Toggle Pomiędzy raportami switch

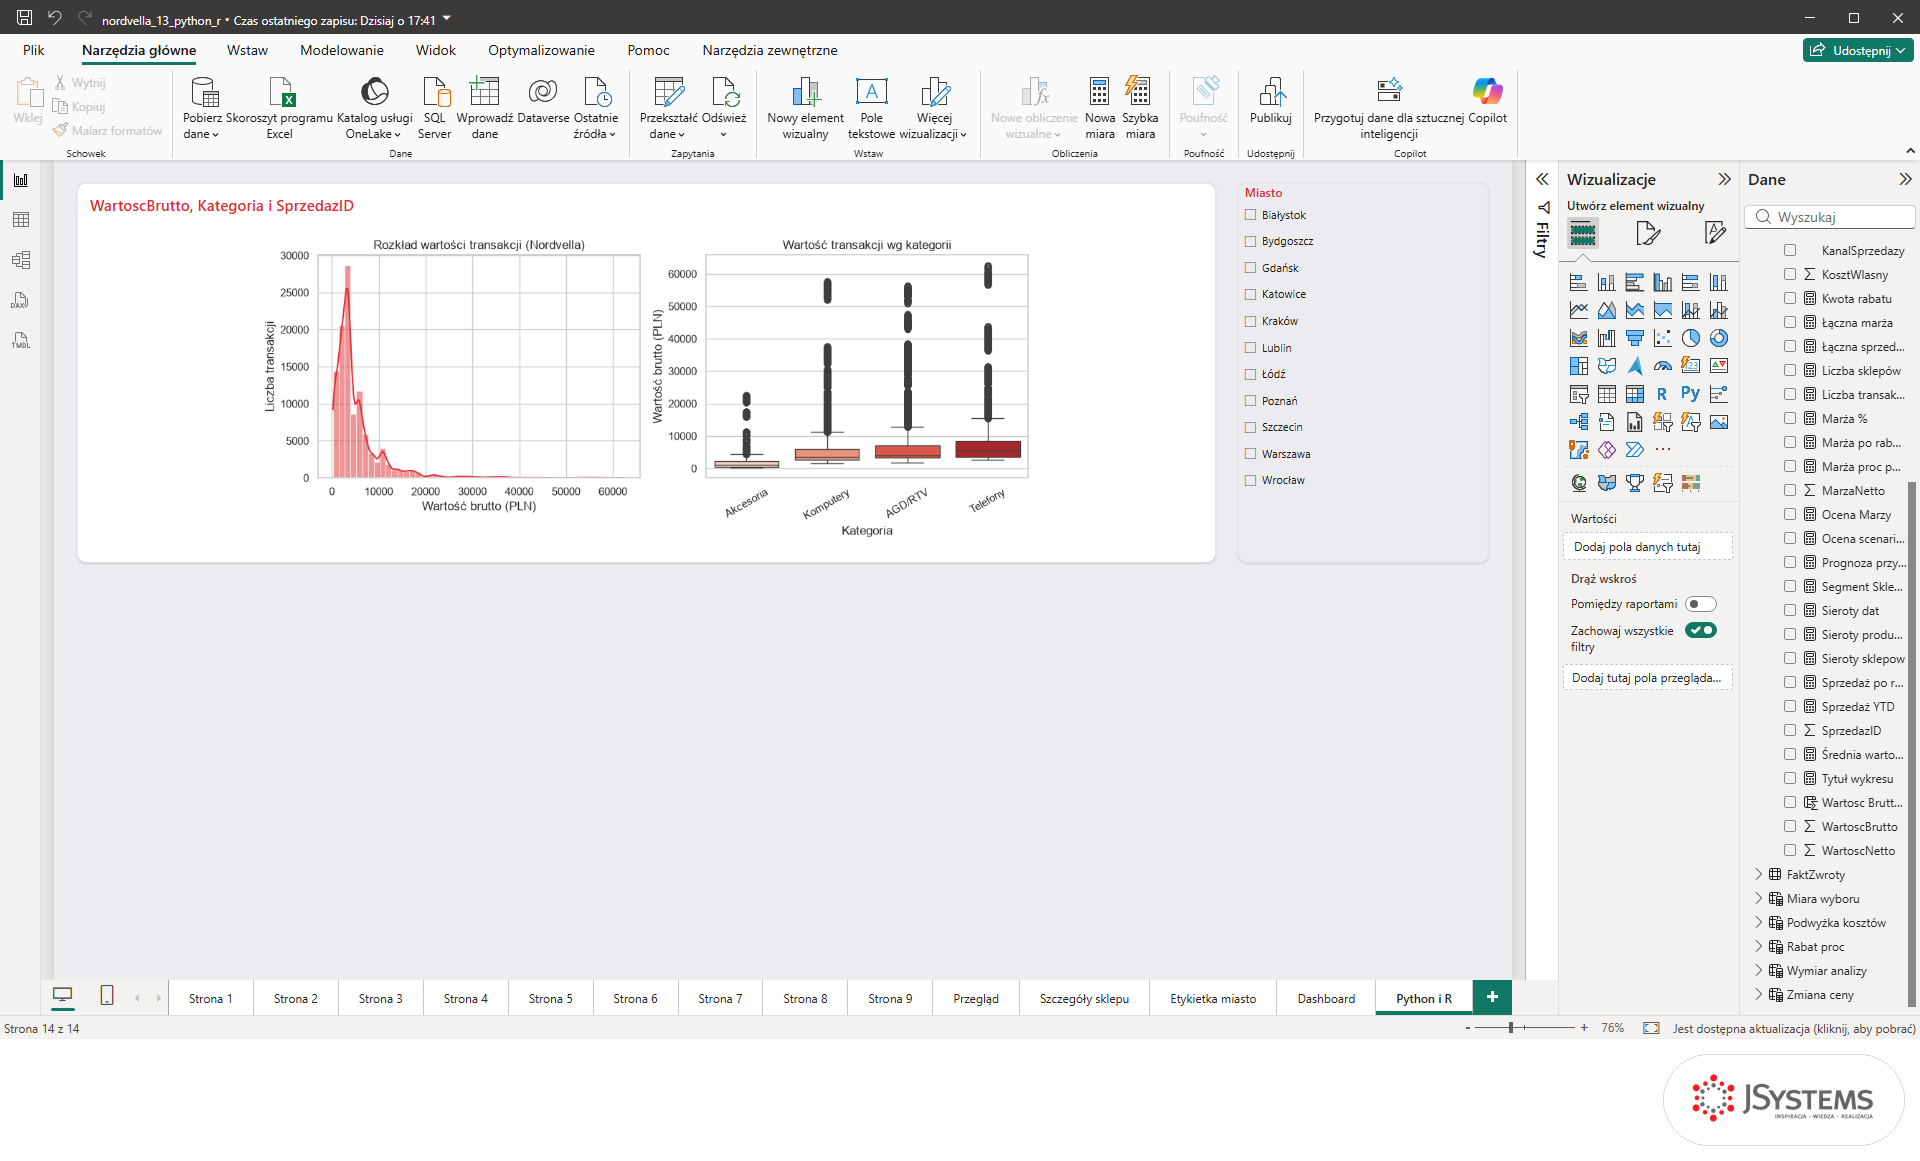click(x=1701, y=604)
